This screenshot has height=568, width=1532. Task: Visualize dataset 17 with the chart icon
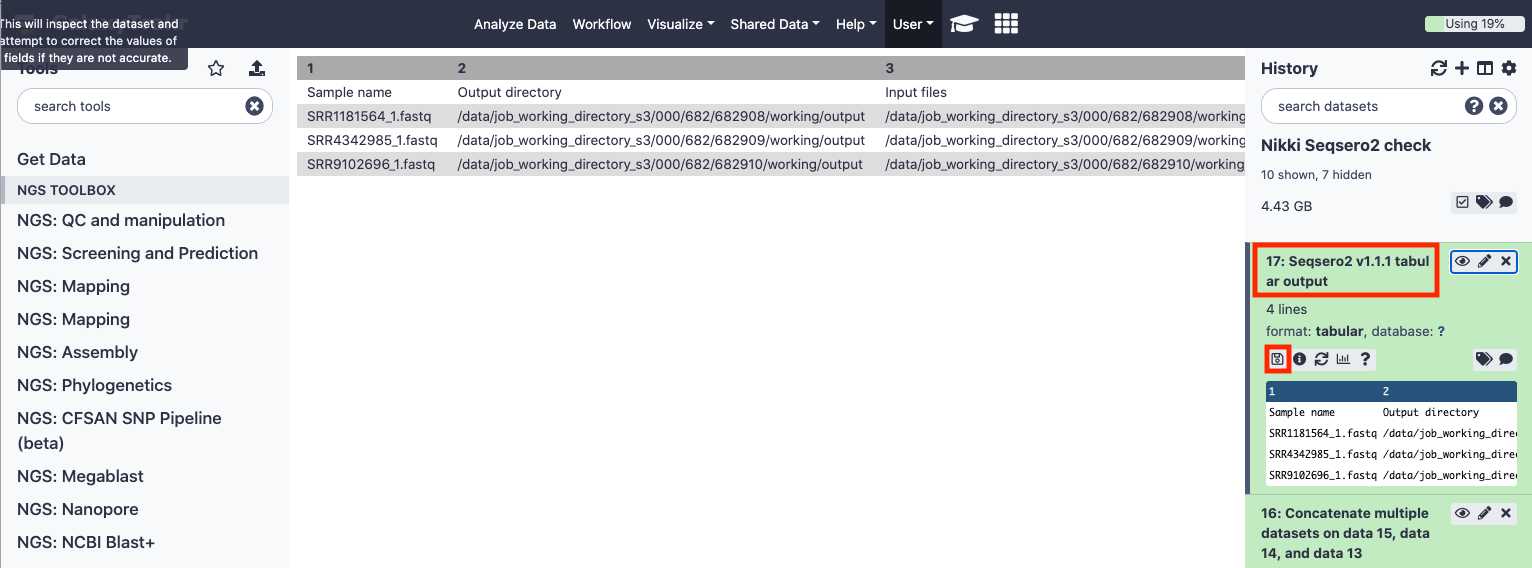(1343, 359)
